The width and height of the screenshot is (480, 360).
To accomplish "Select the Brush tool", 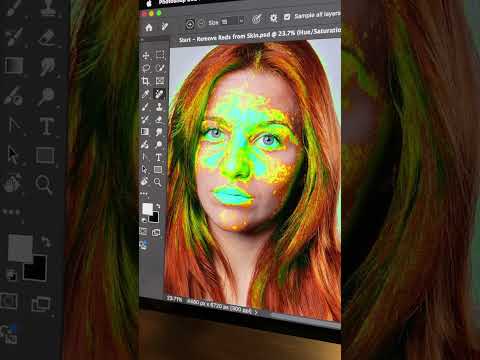I will pyautogui.click(x=145, y=107).
